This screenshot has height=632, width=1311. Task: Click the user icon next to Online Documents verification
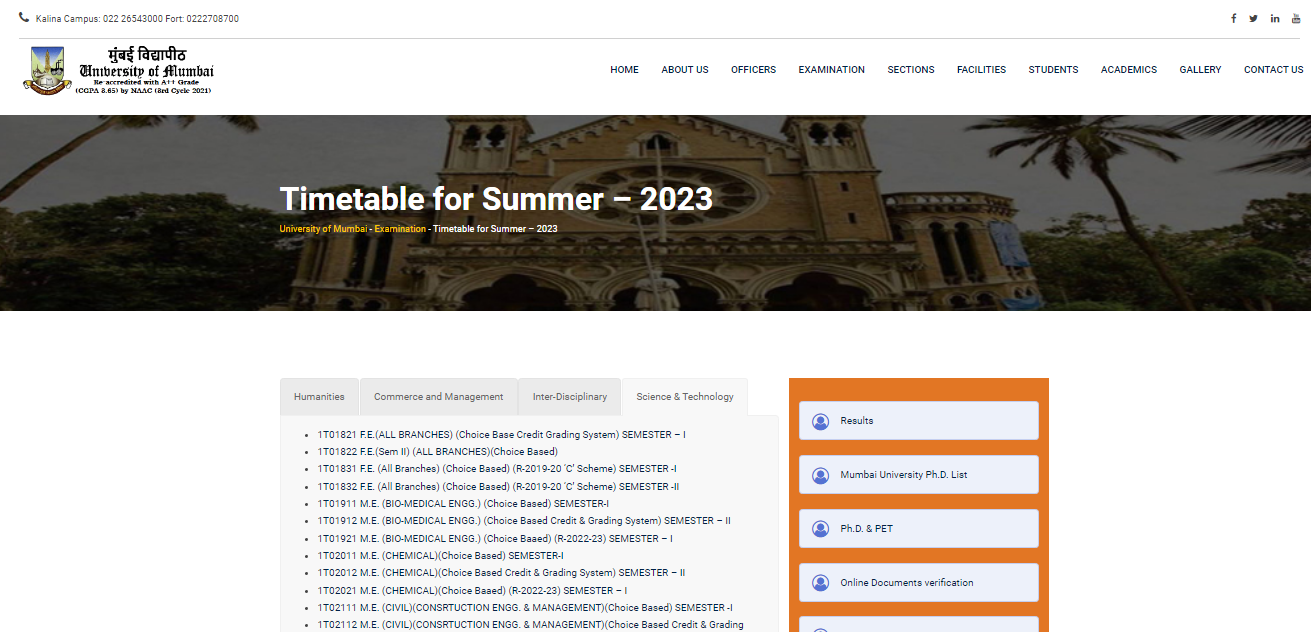click(821, 583)
